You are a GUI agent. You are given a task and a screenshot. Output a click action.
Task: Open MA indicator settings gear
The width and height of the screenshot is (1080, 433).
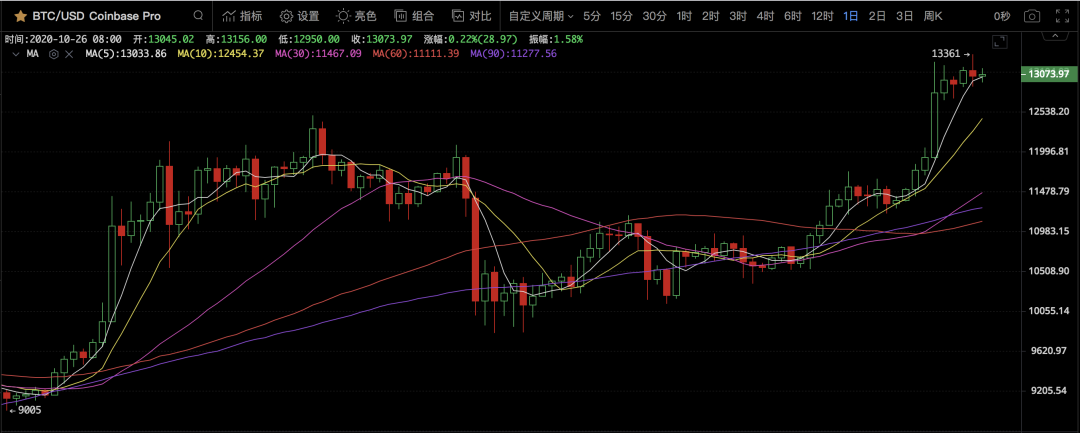pyautogui.click(x=54, y=53)
